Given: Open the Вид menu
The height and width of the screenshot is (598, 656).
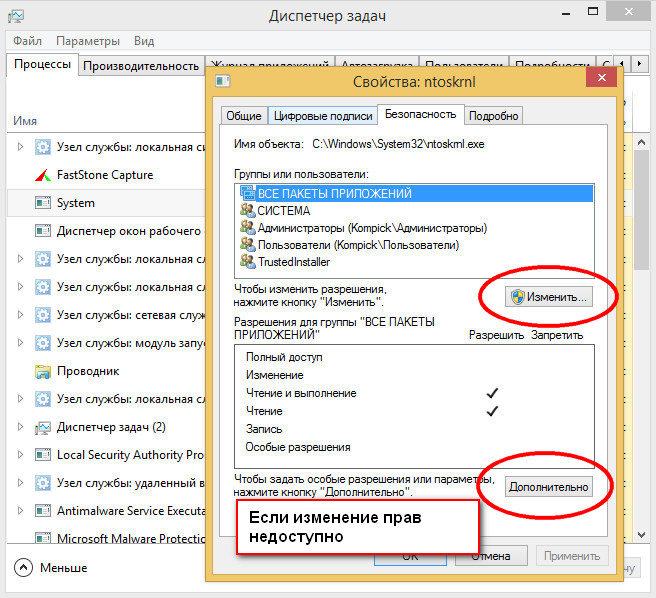Looking at the screenshot, I should pyautogui.click(x=144, y=41).
